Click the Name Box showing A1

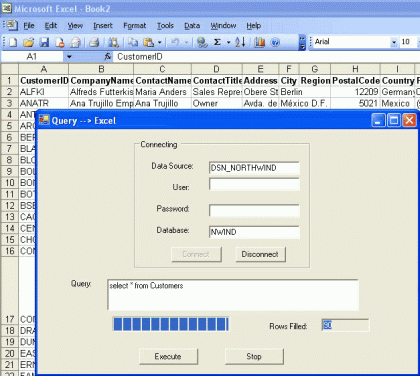pos(32,57)
